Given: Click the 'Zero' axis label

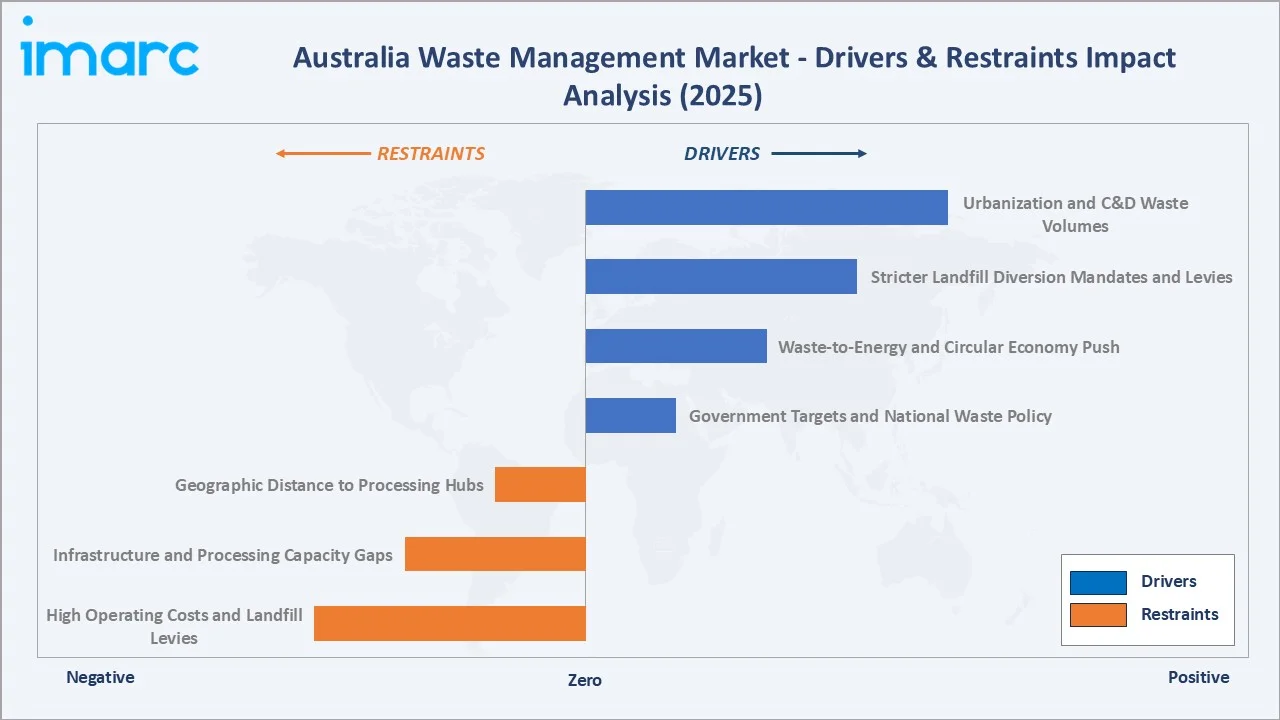Looking at the screenshot, I should pyautogui.click(x=585, y=680).
